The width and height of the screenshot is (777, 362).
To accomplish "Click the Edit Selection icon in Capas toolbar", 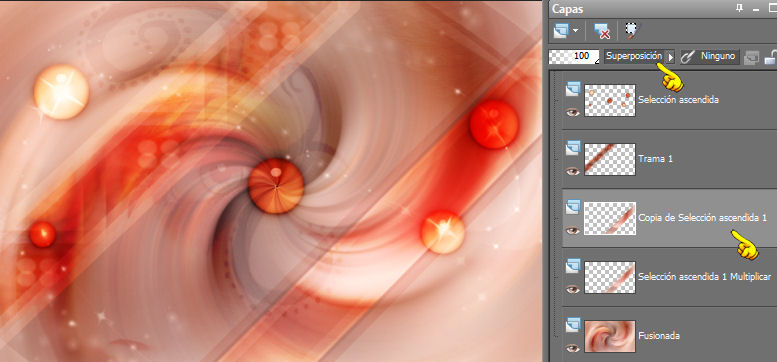I will (x=631, y=30).
